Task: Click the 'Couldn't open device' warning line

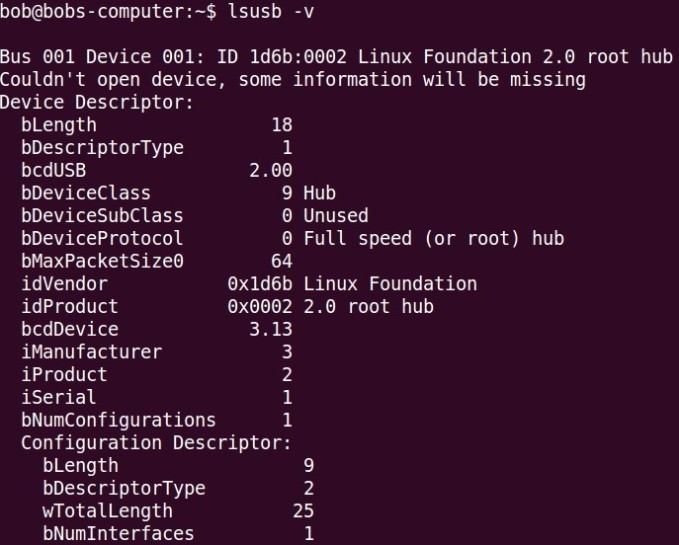Action: point(293,80)
